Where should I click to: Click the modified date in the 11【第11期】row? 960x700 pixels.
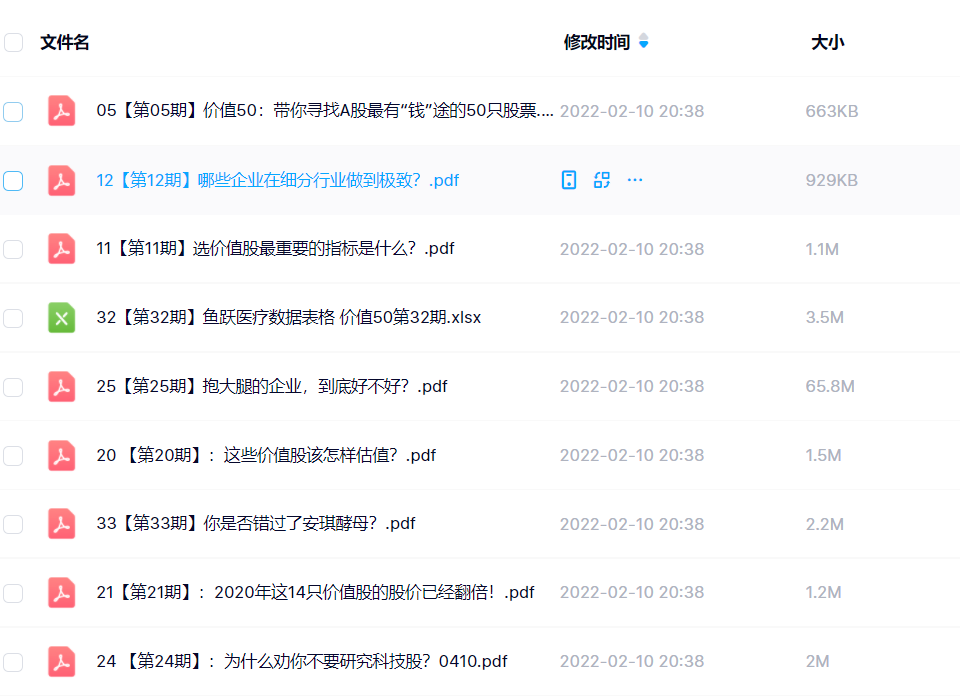coord(632,249)
